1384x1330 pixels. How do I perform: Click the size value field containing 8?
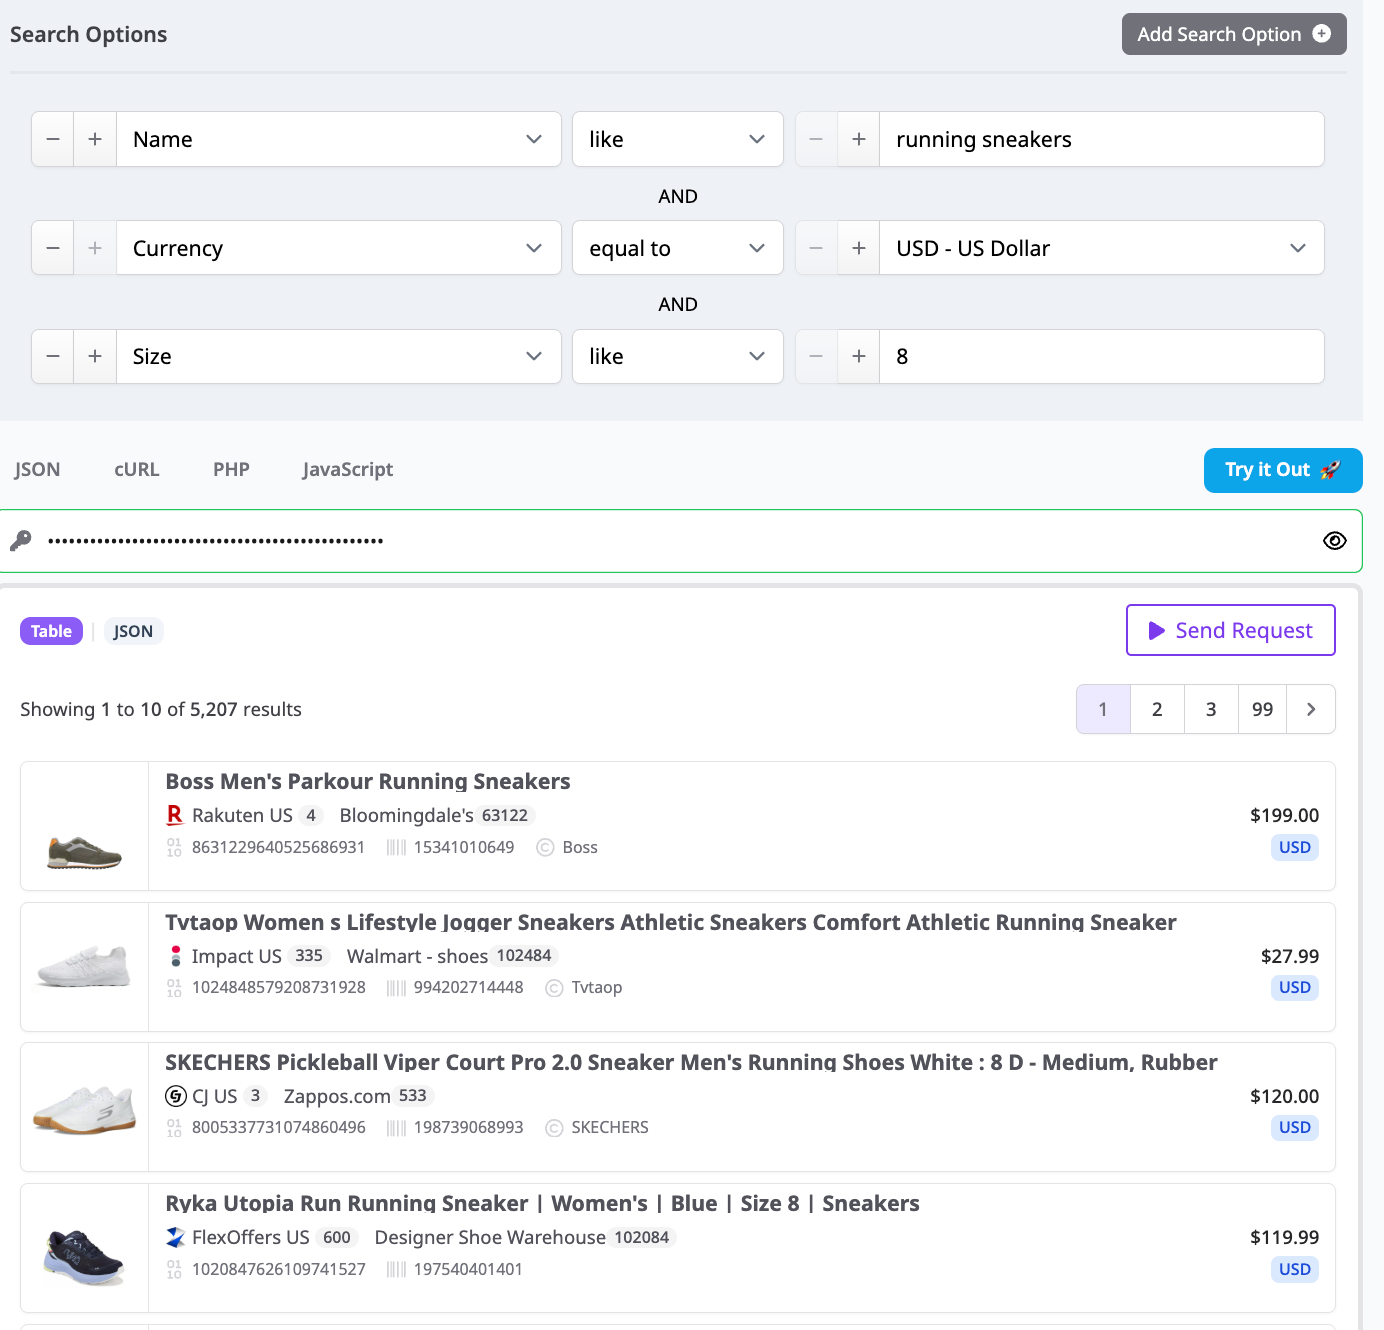click(1102, 356)
